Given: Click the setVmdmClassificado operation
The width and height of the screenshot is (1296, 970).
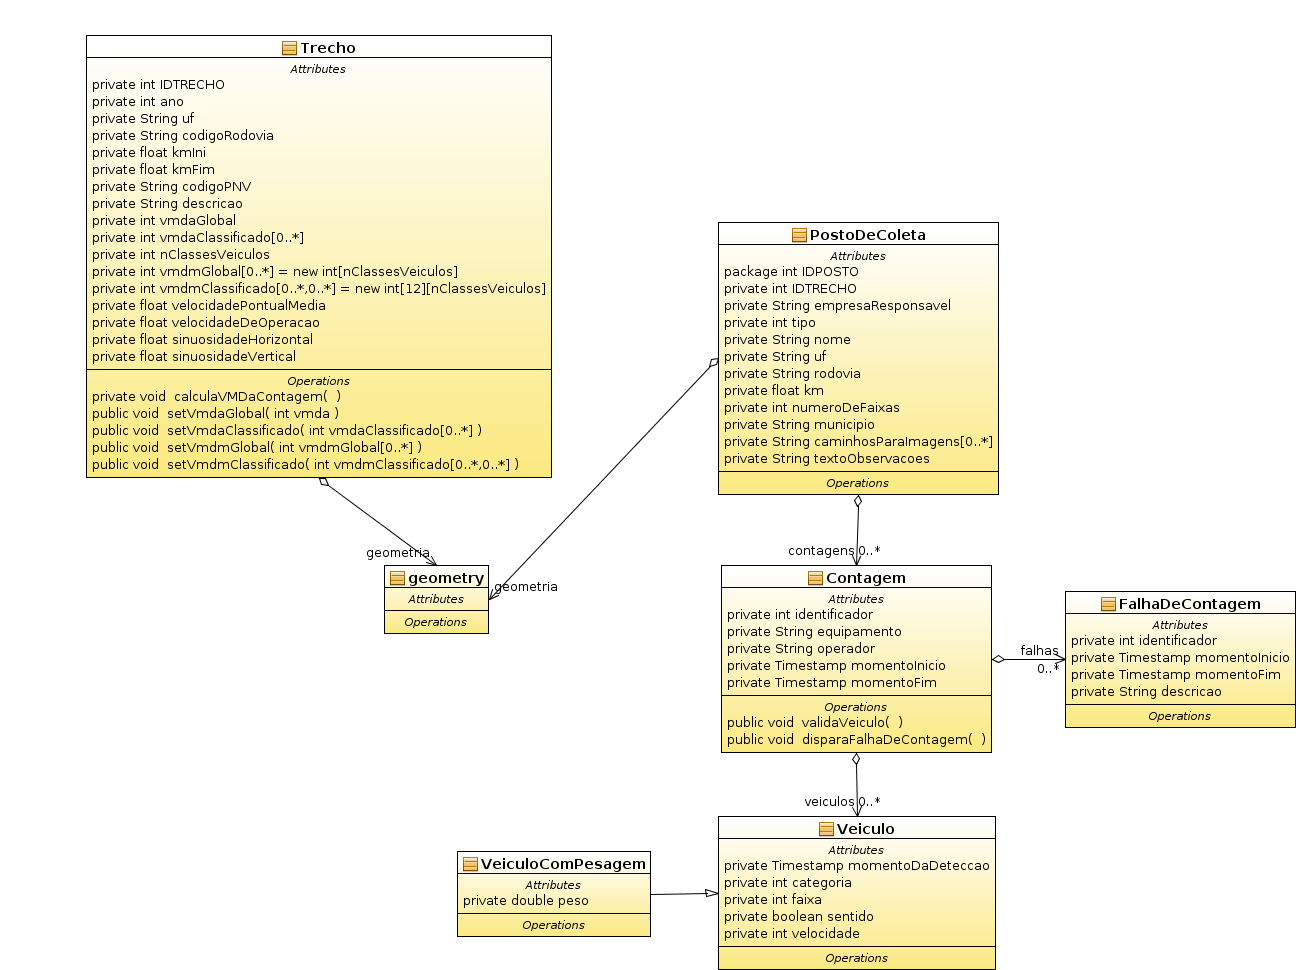Looking at the screenshot, I should point(306,465).
